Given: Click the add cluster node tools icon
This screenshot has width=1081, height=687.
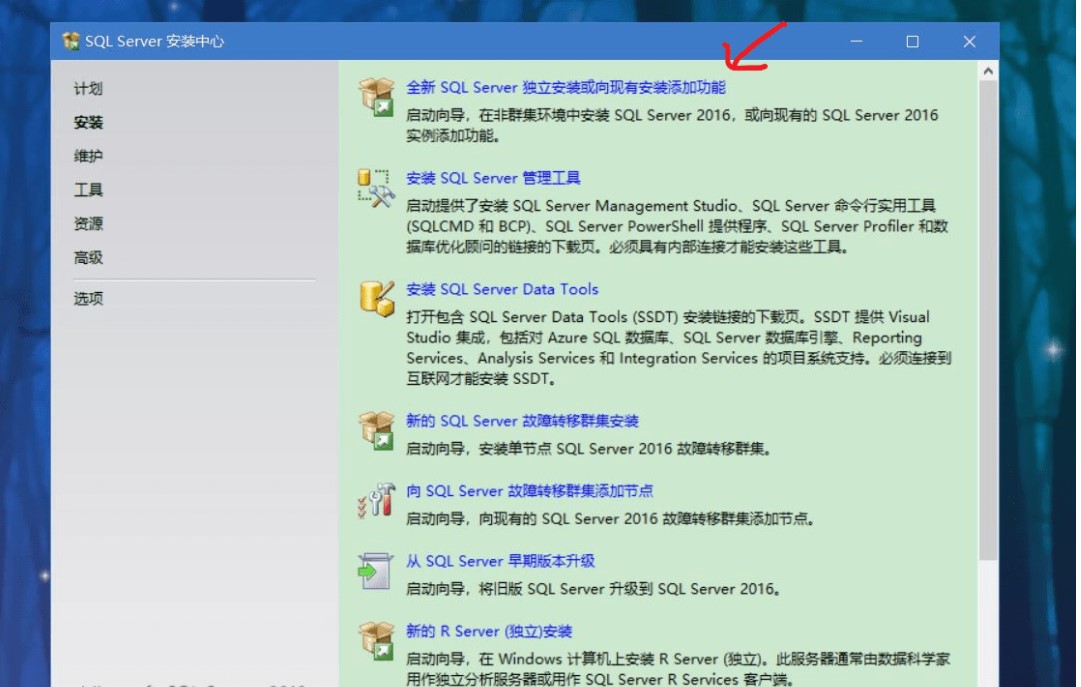Looking at the screenshot, I should pos(376,500).
